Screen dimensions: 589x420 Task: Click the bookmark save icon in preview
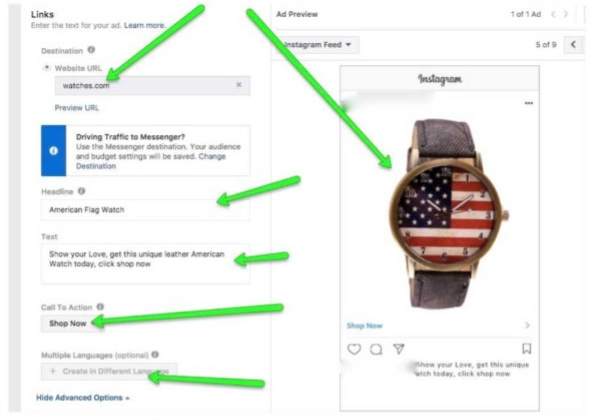pyautogui.click(x=527, y=349)
